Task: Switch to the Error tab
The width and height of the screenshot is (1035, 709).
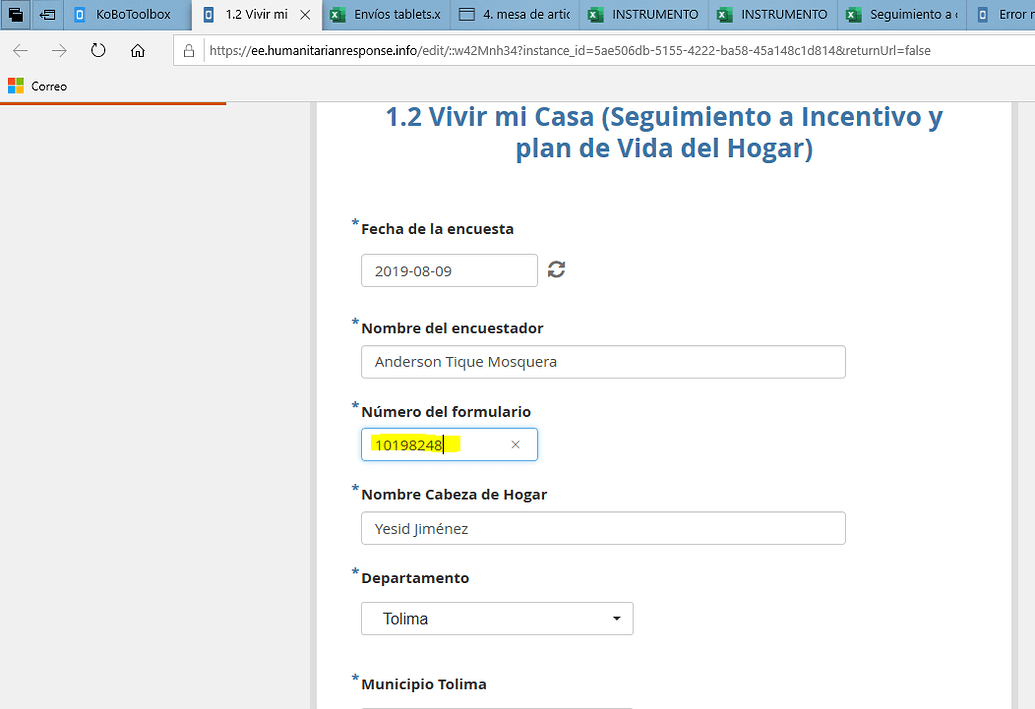Action: (1010, 14)
